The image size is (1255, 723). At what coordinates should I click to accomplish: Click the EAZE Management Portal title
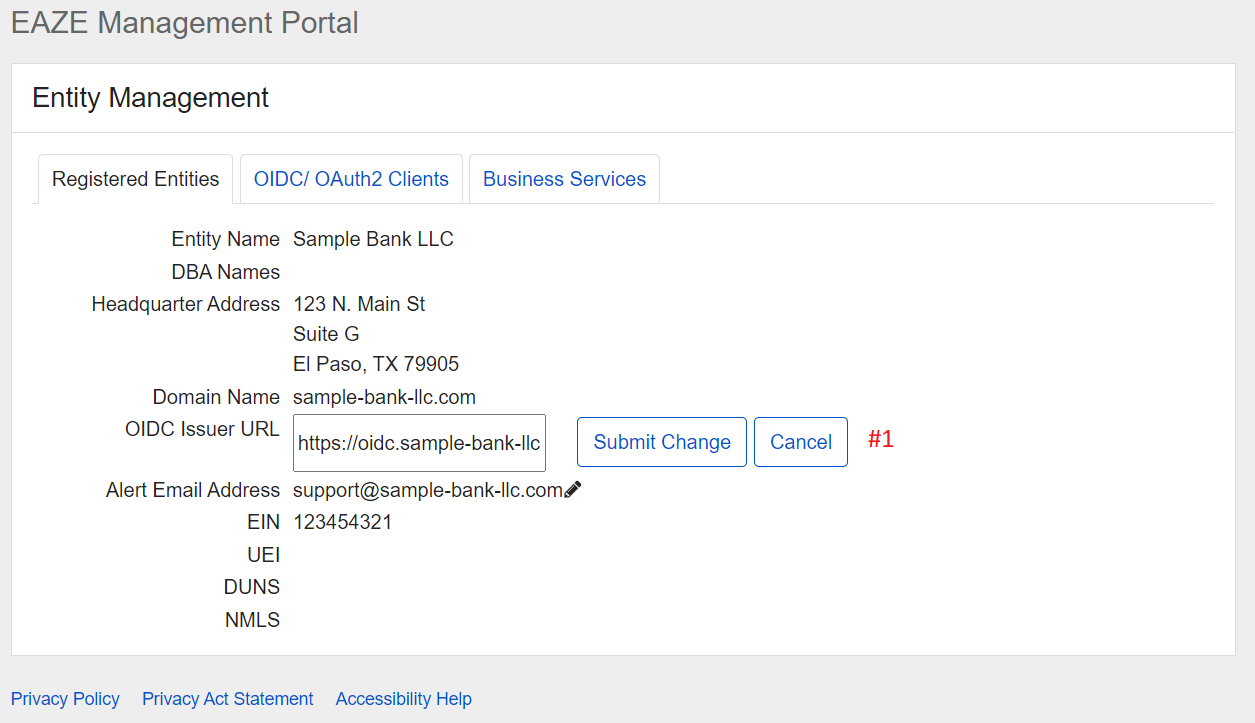[x=184, y=23]
